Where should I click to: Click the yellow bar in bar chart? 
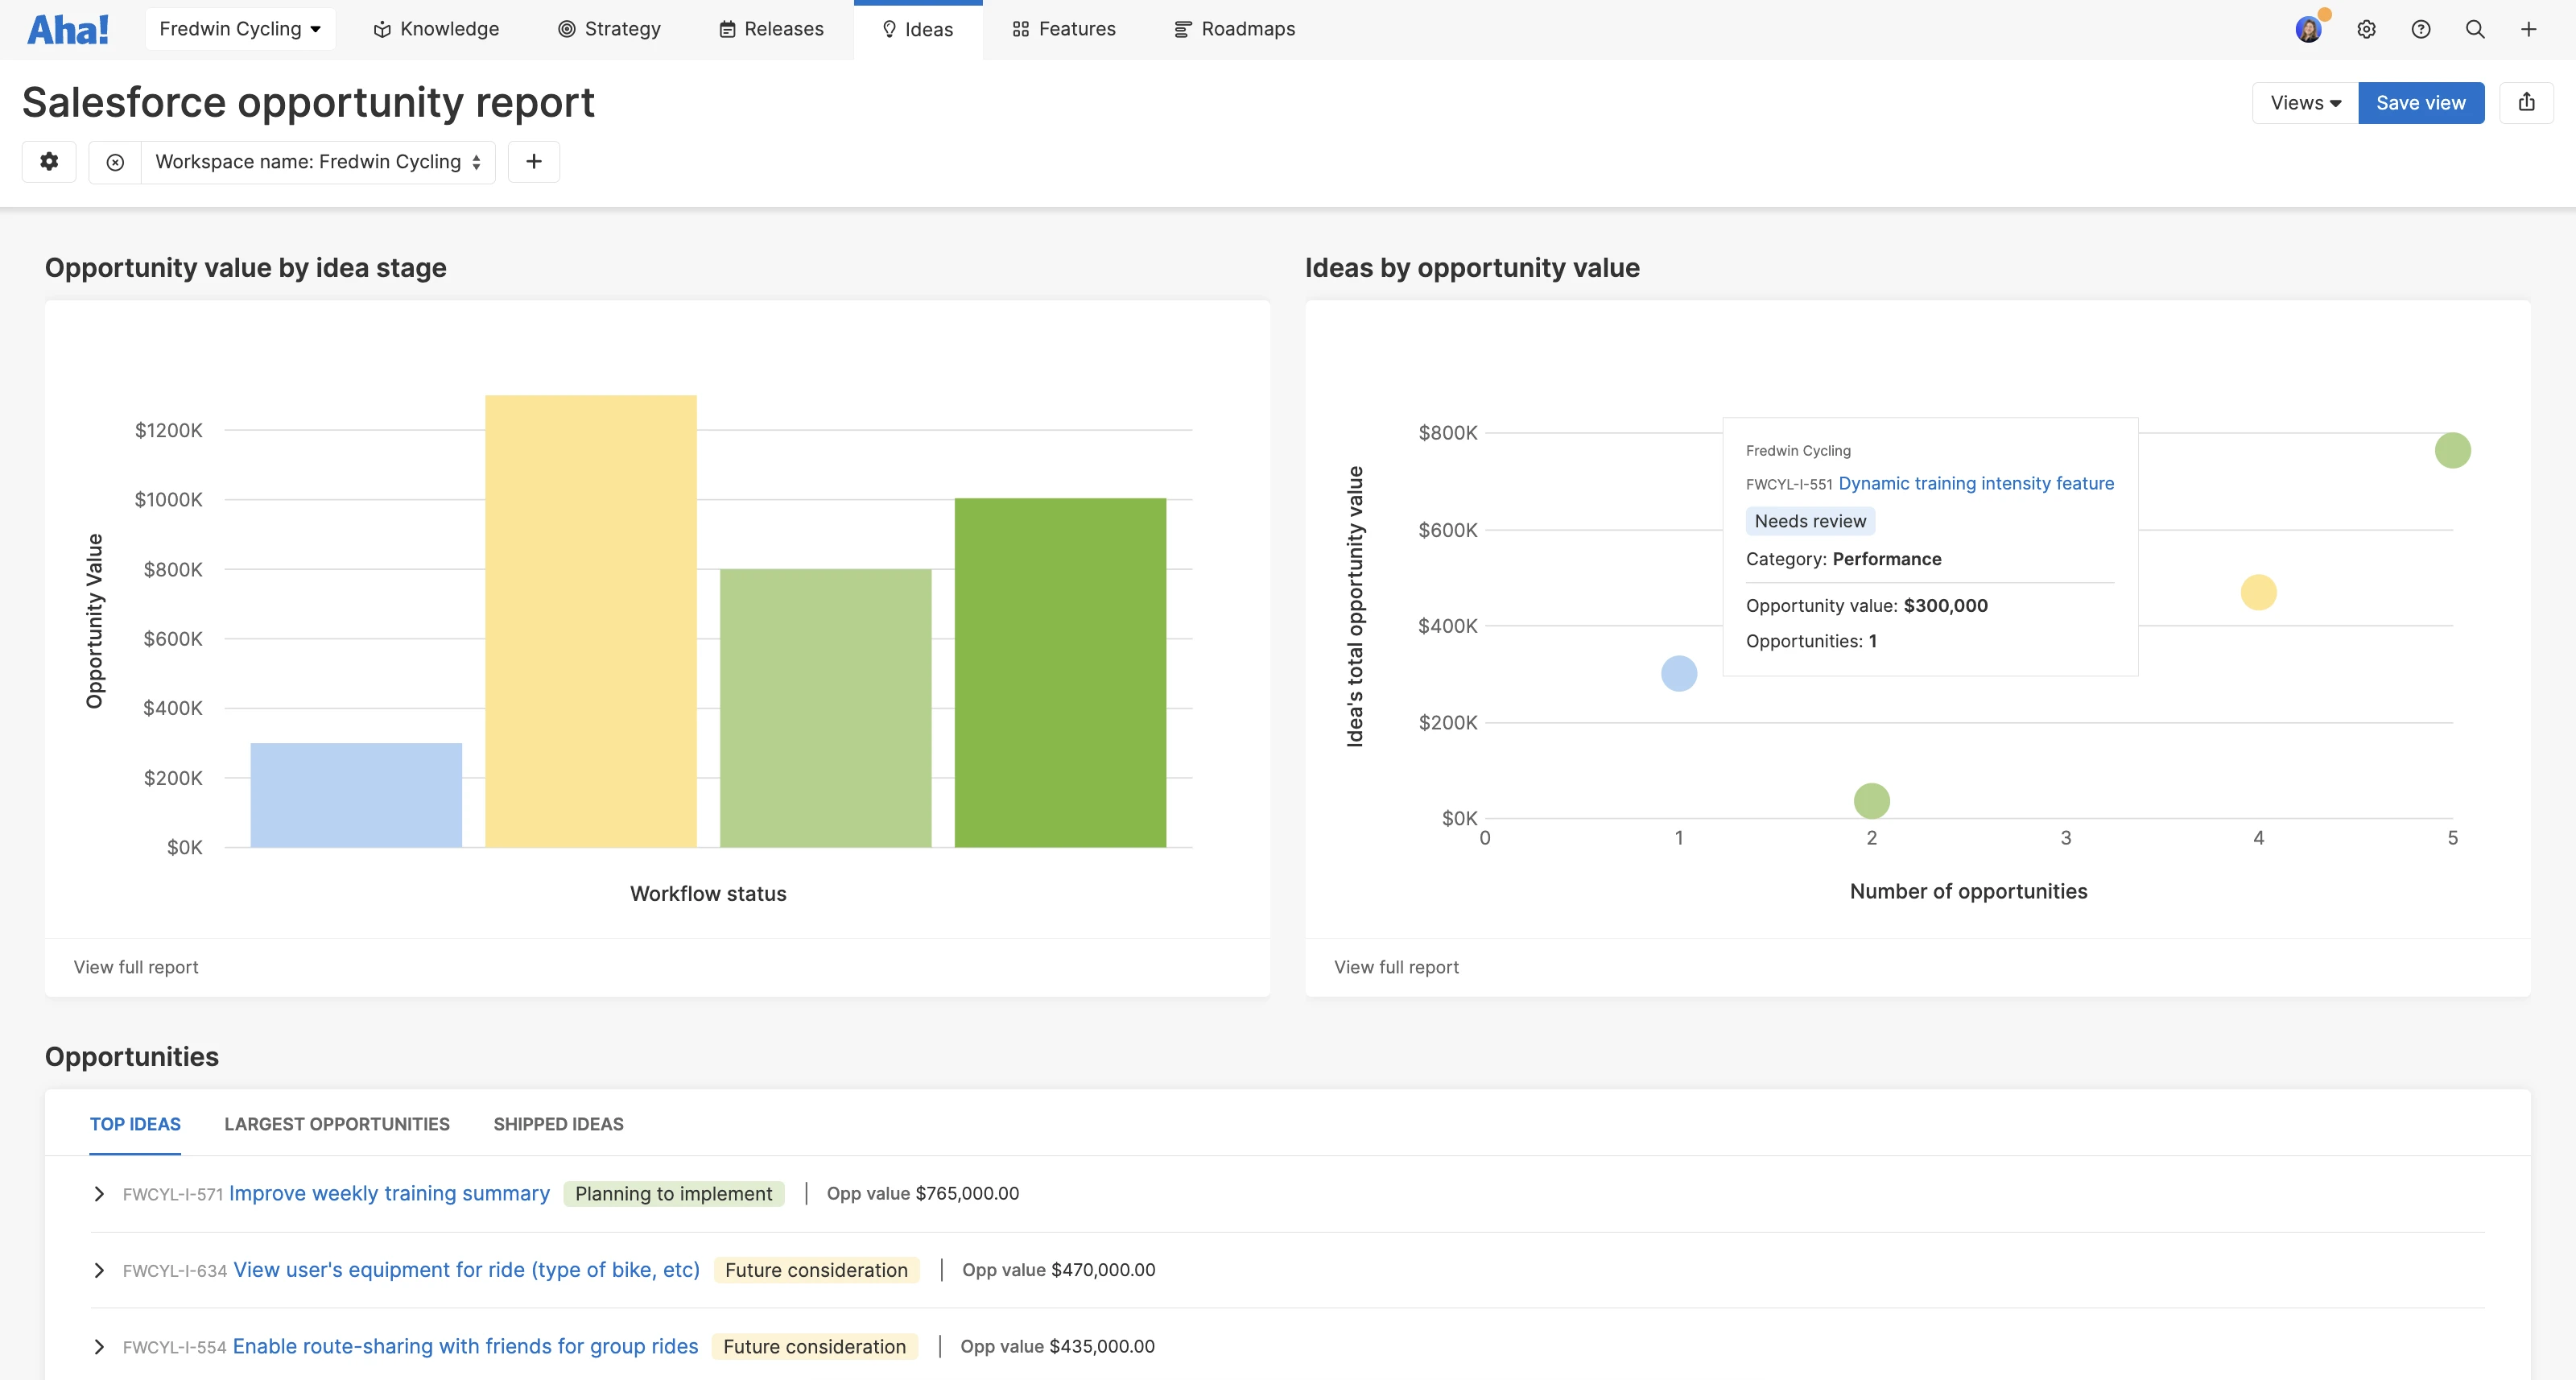590,620
